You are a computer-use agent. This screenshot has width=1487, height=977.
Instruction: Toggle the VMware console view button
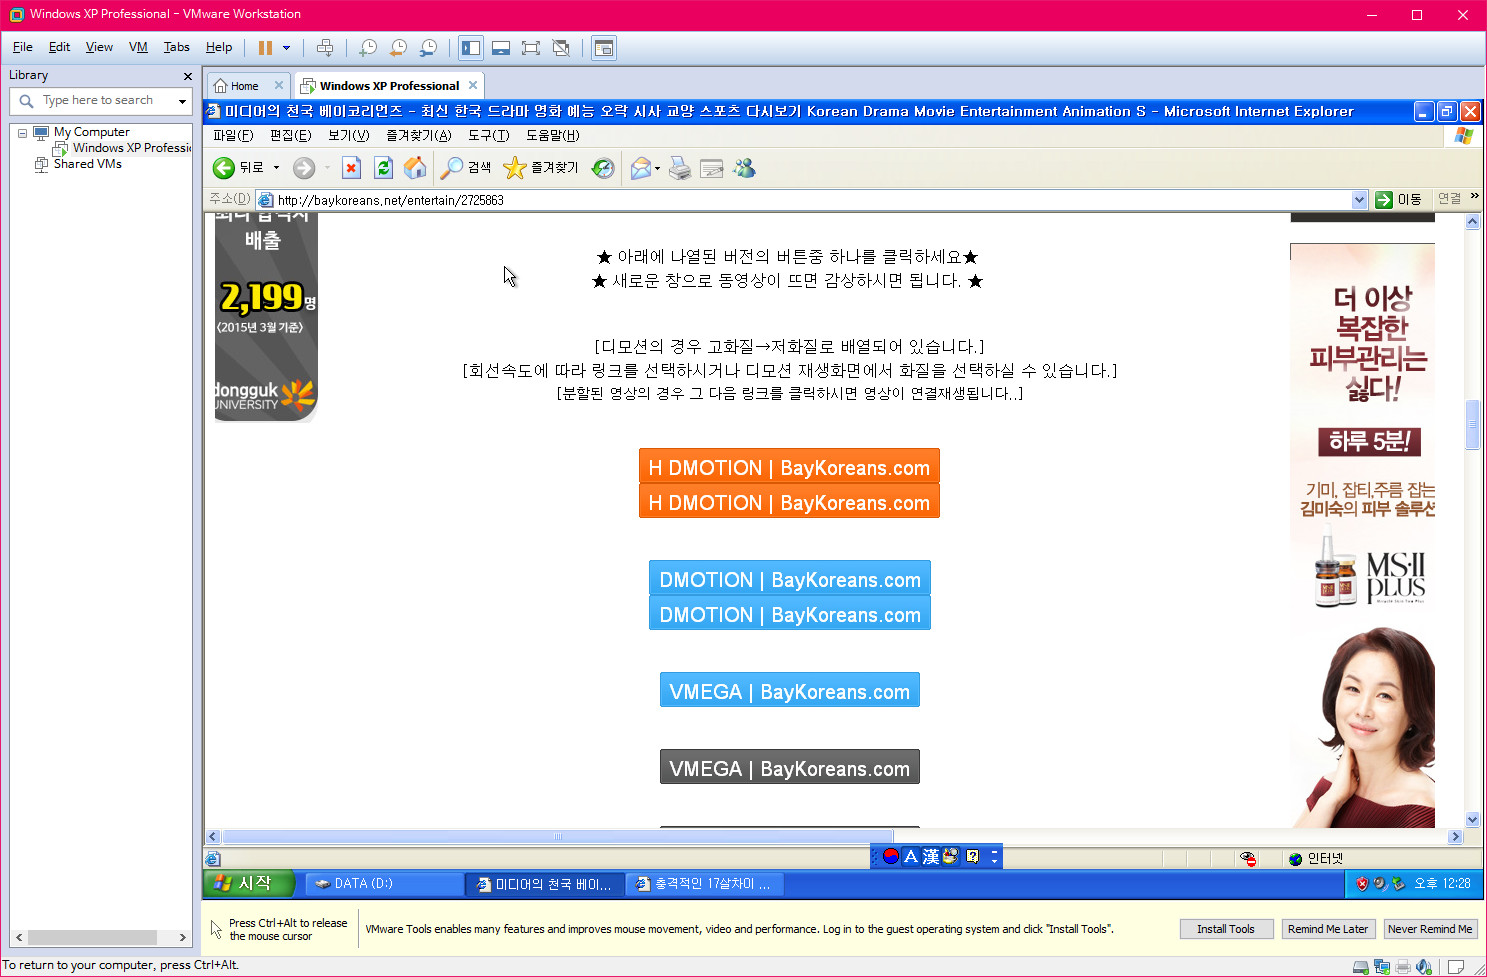click(603, 48)
